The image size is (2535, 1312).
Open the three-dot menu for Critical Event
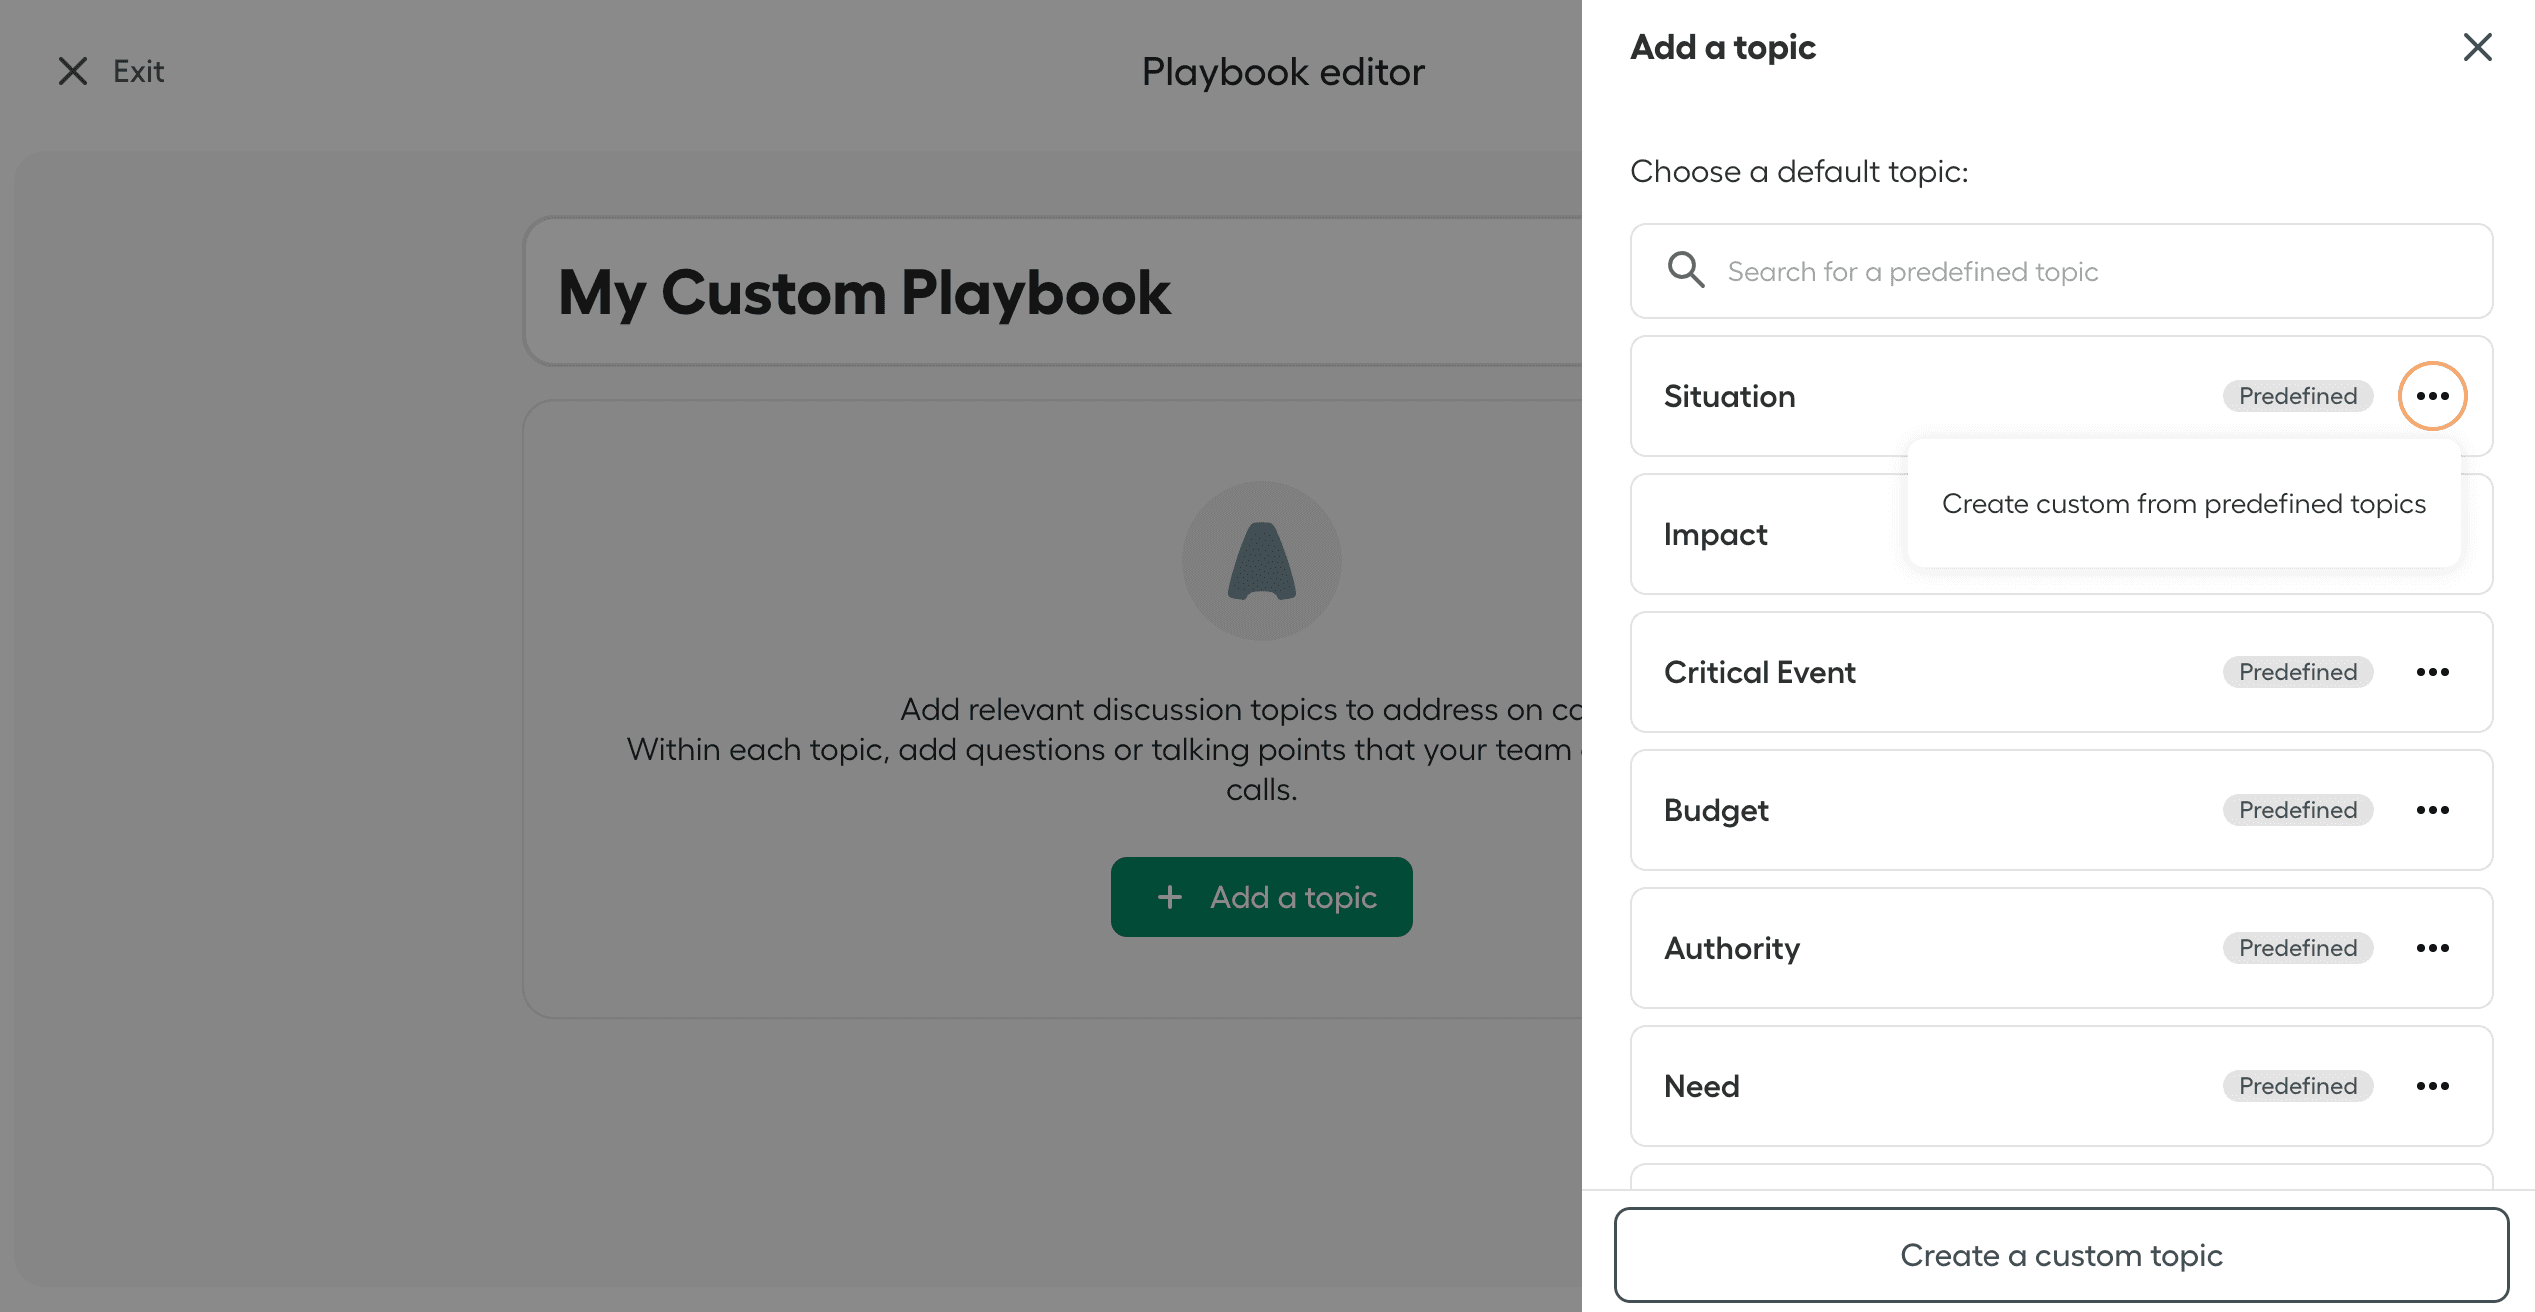coord(2433,672)
